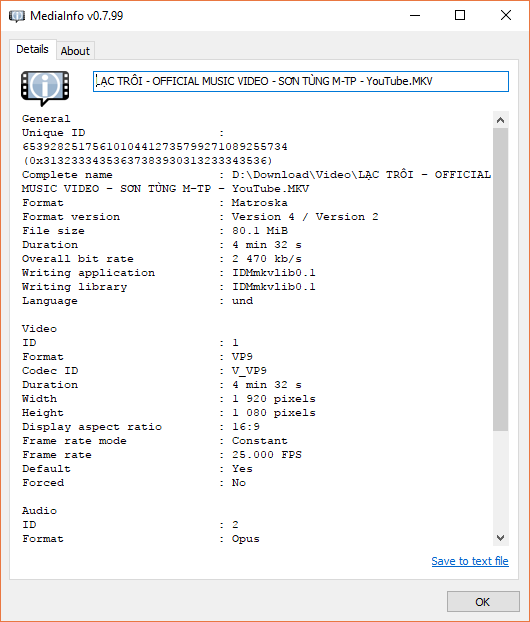This screenshot has height=622, width=530.
Task: Close the MediaInfo window
Action: [x=506, y=15]
